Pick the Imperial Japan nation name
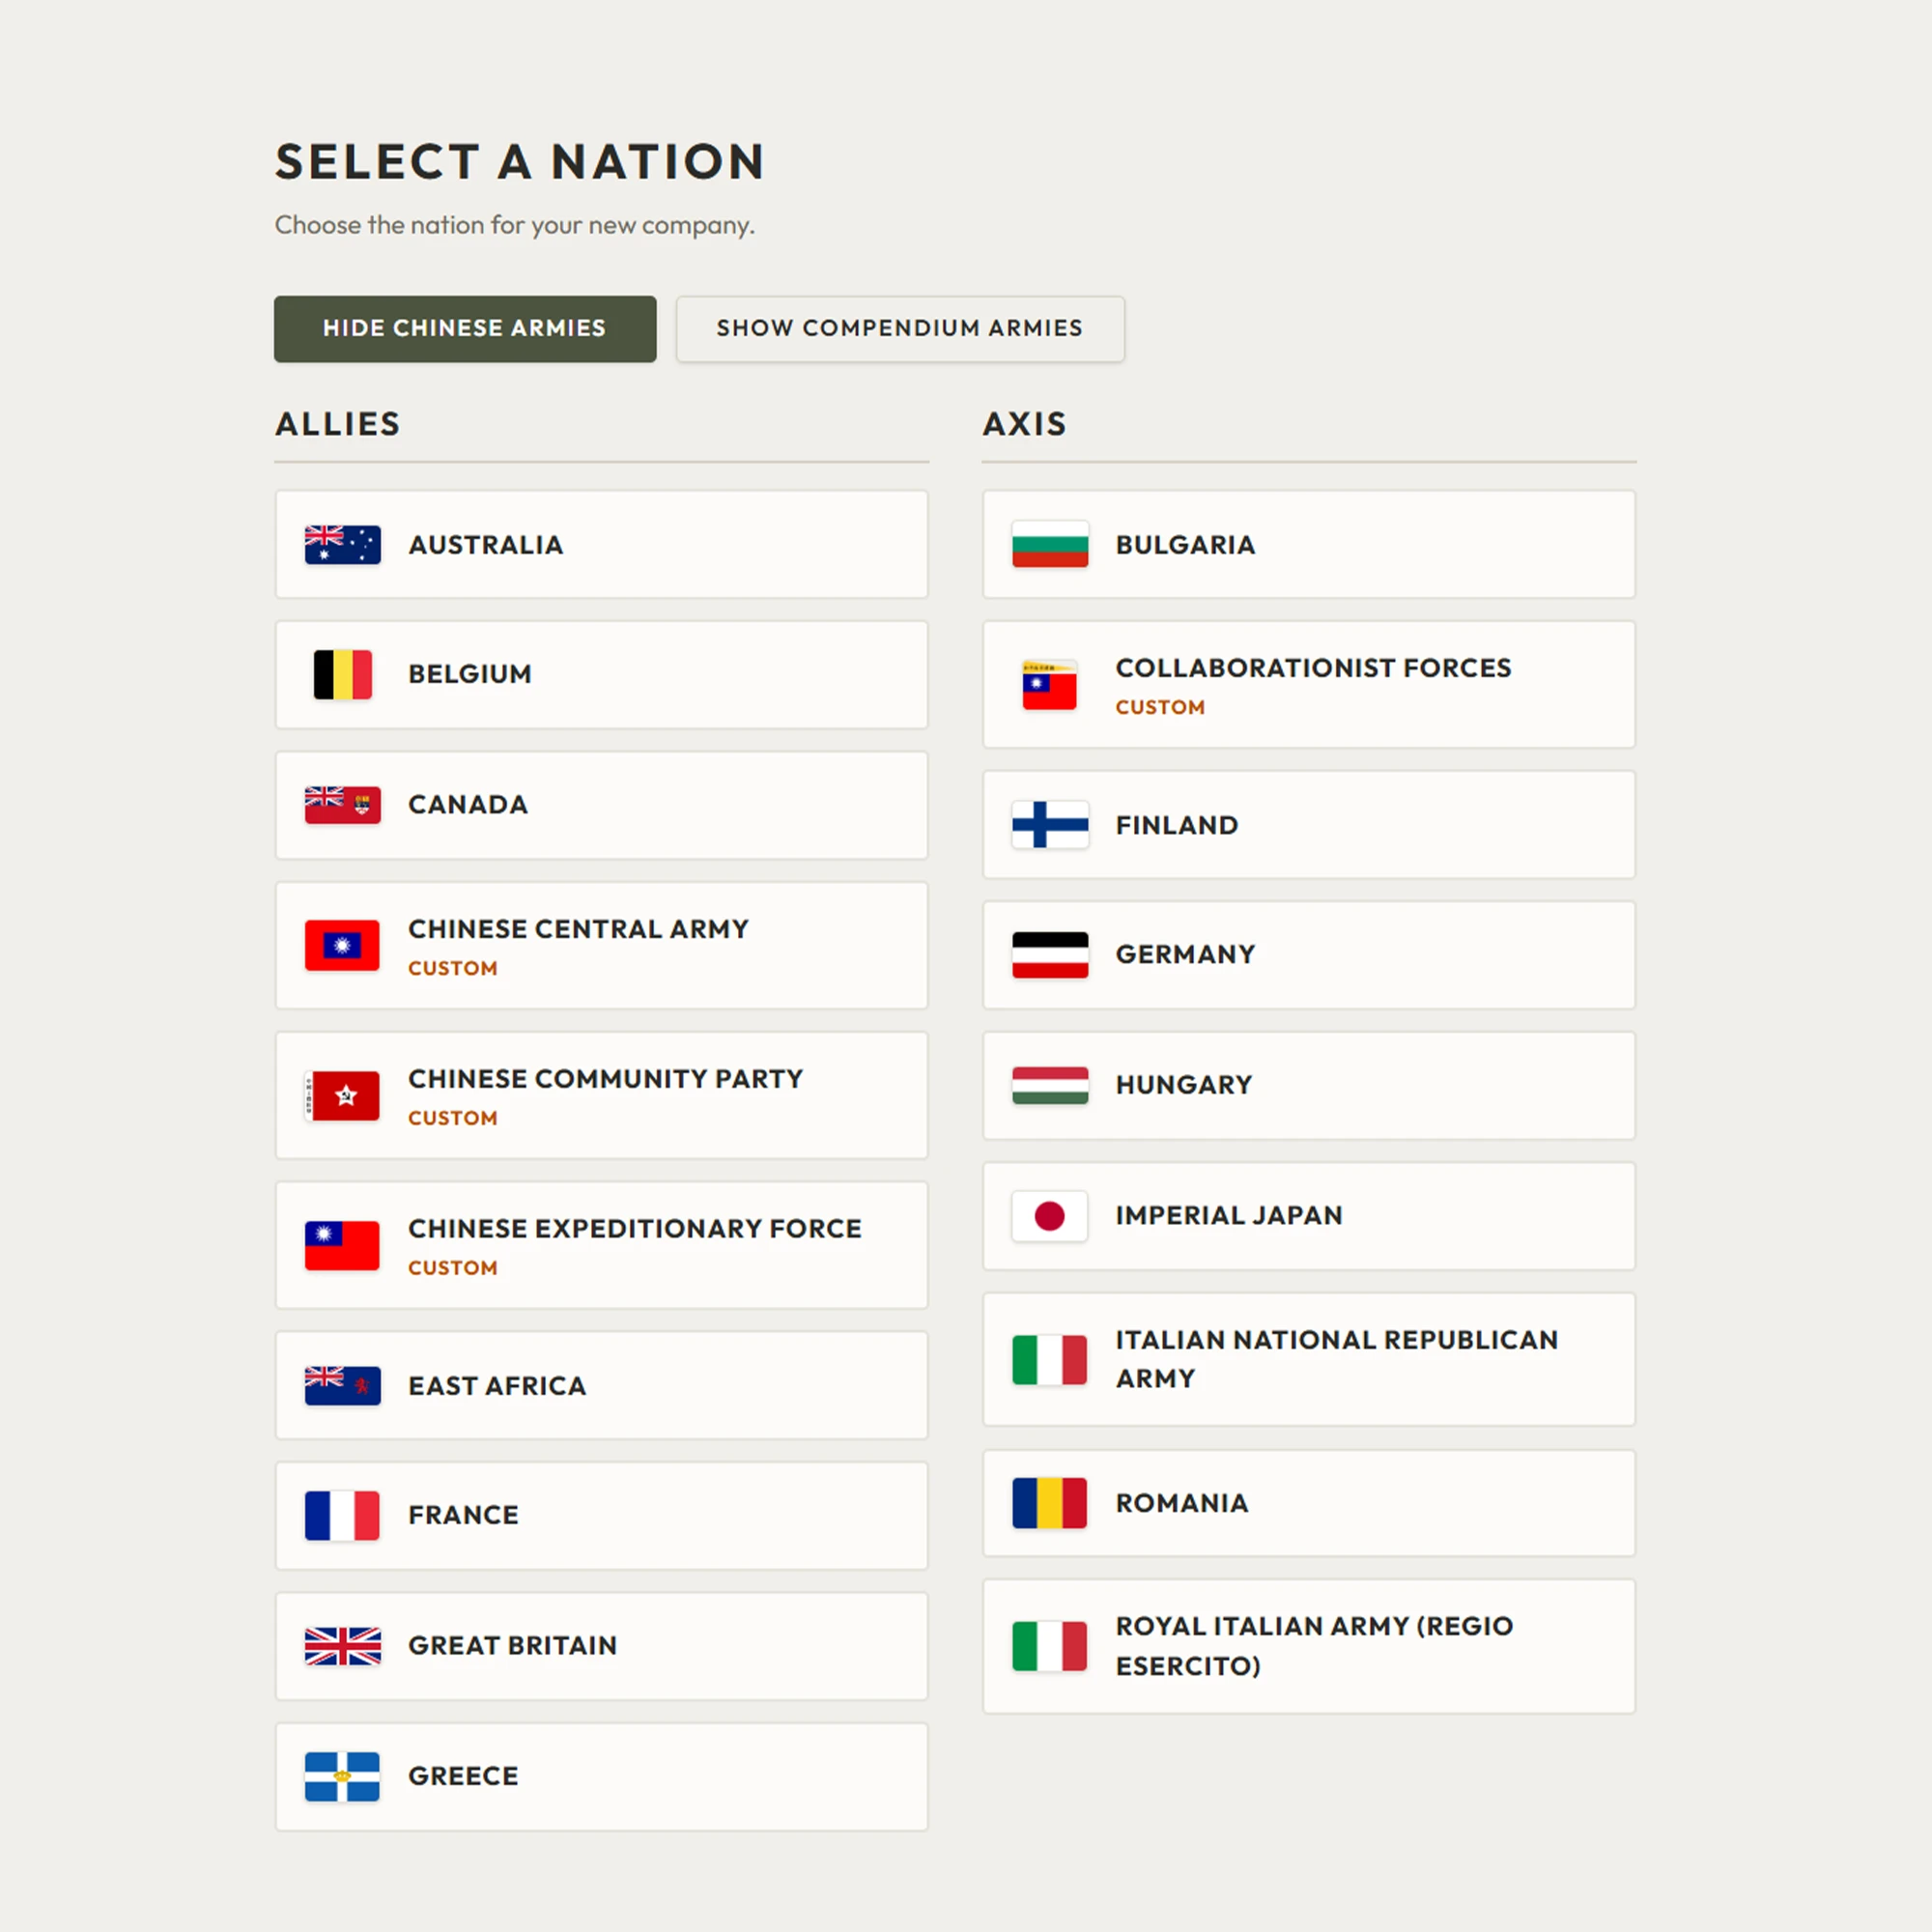The width and height of the screenshot is (1932, 1932). coord(1230,1215)
